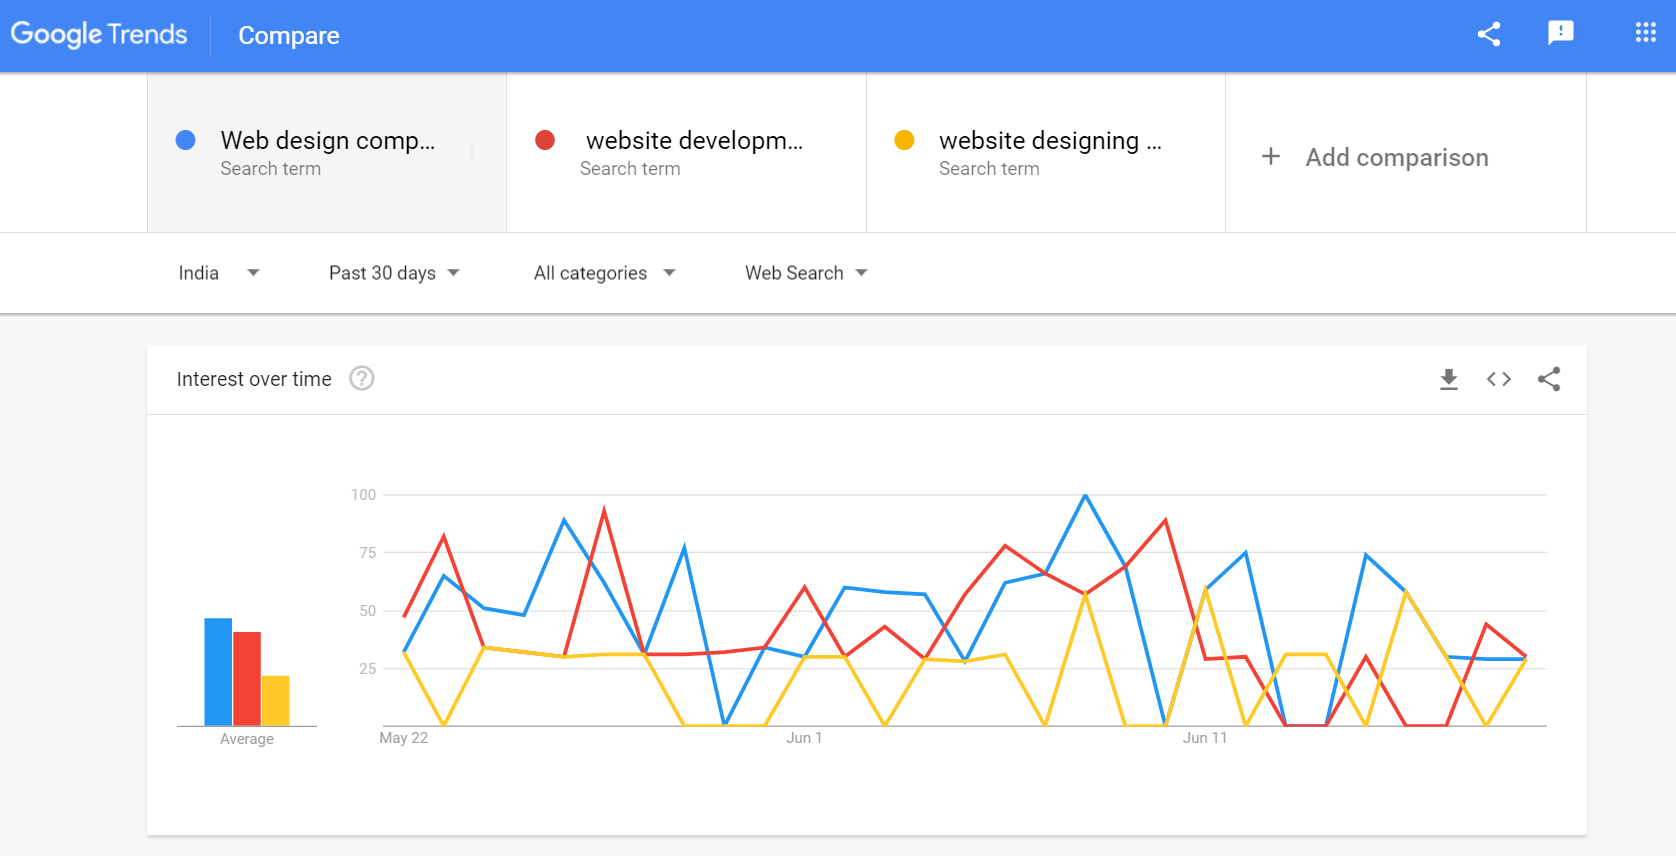Open the Google Trends logo home

pos(99,35)
